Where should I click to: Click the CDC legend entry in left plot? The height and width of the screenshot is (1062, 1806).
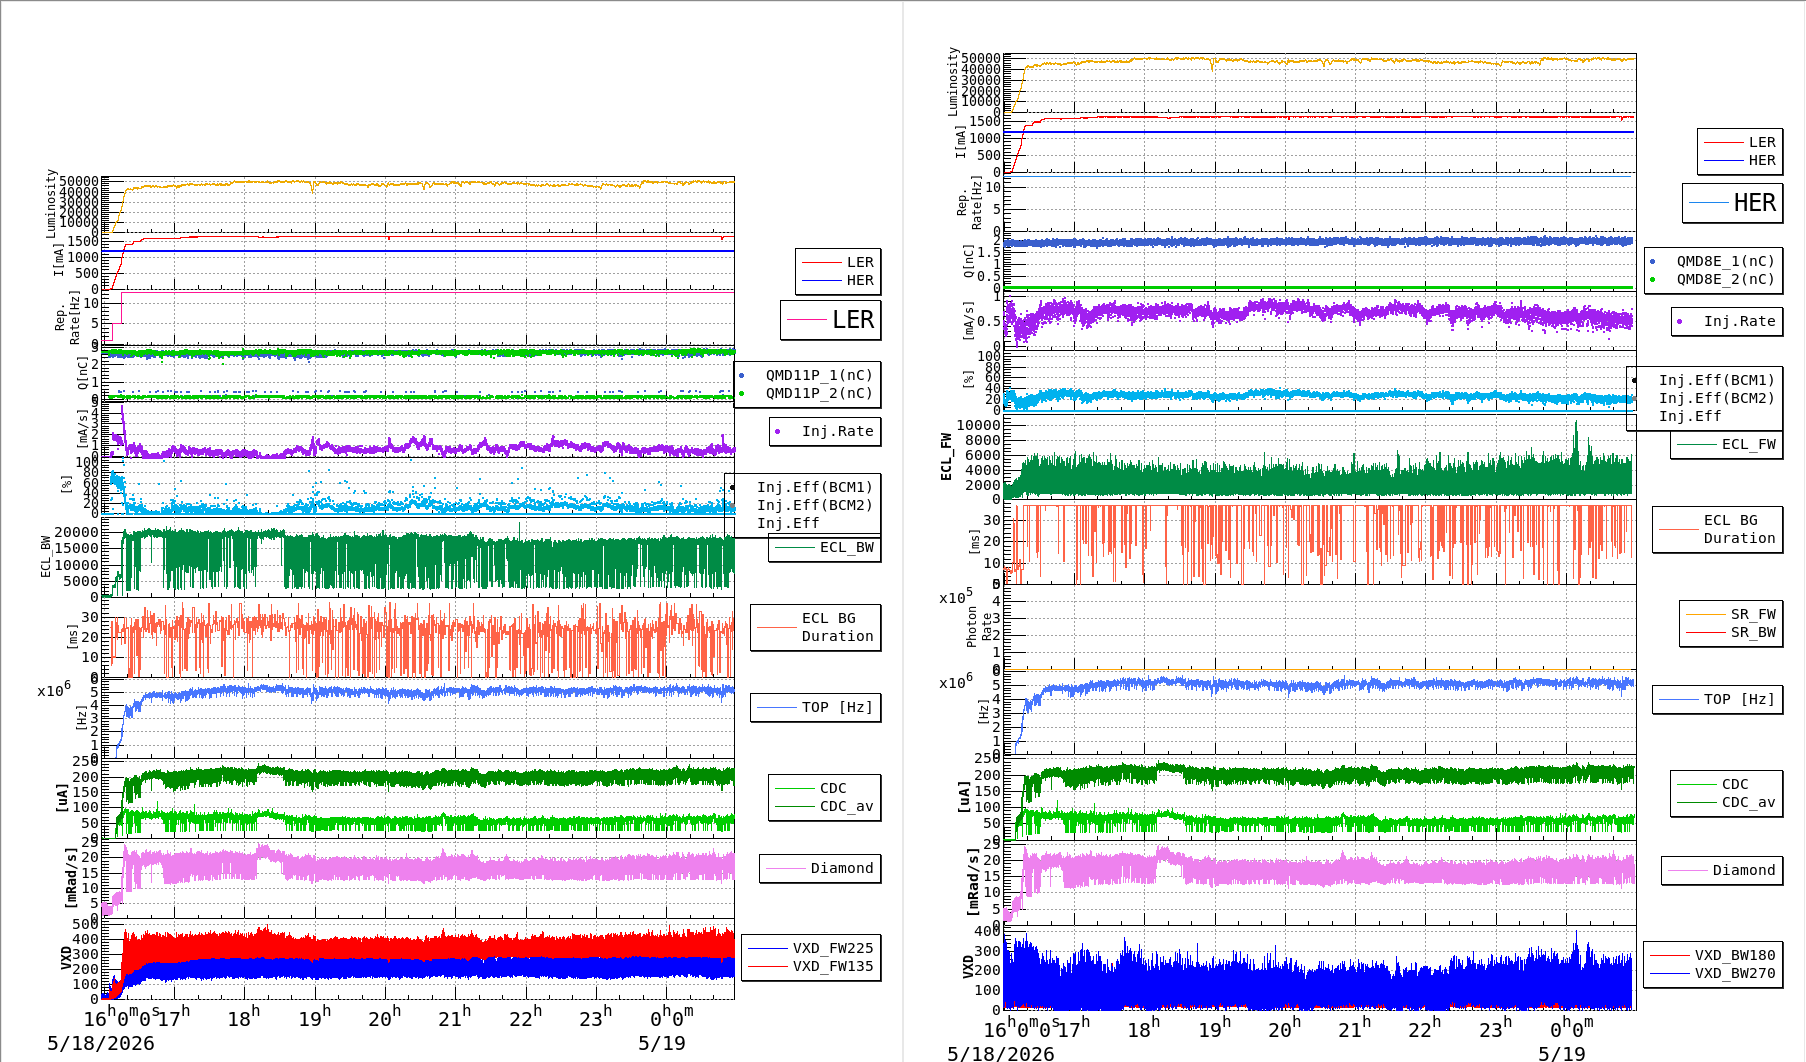[833, 788]
